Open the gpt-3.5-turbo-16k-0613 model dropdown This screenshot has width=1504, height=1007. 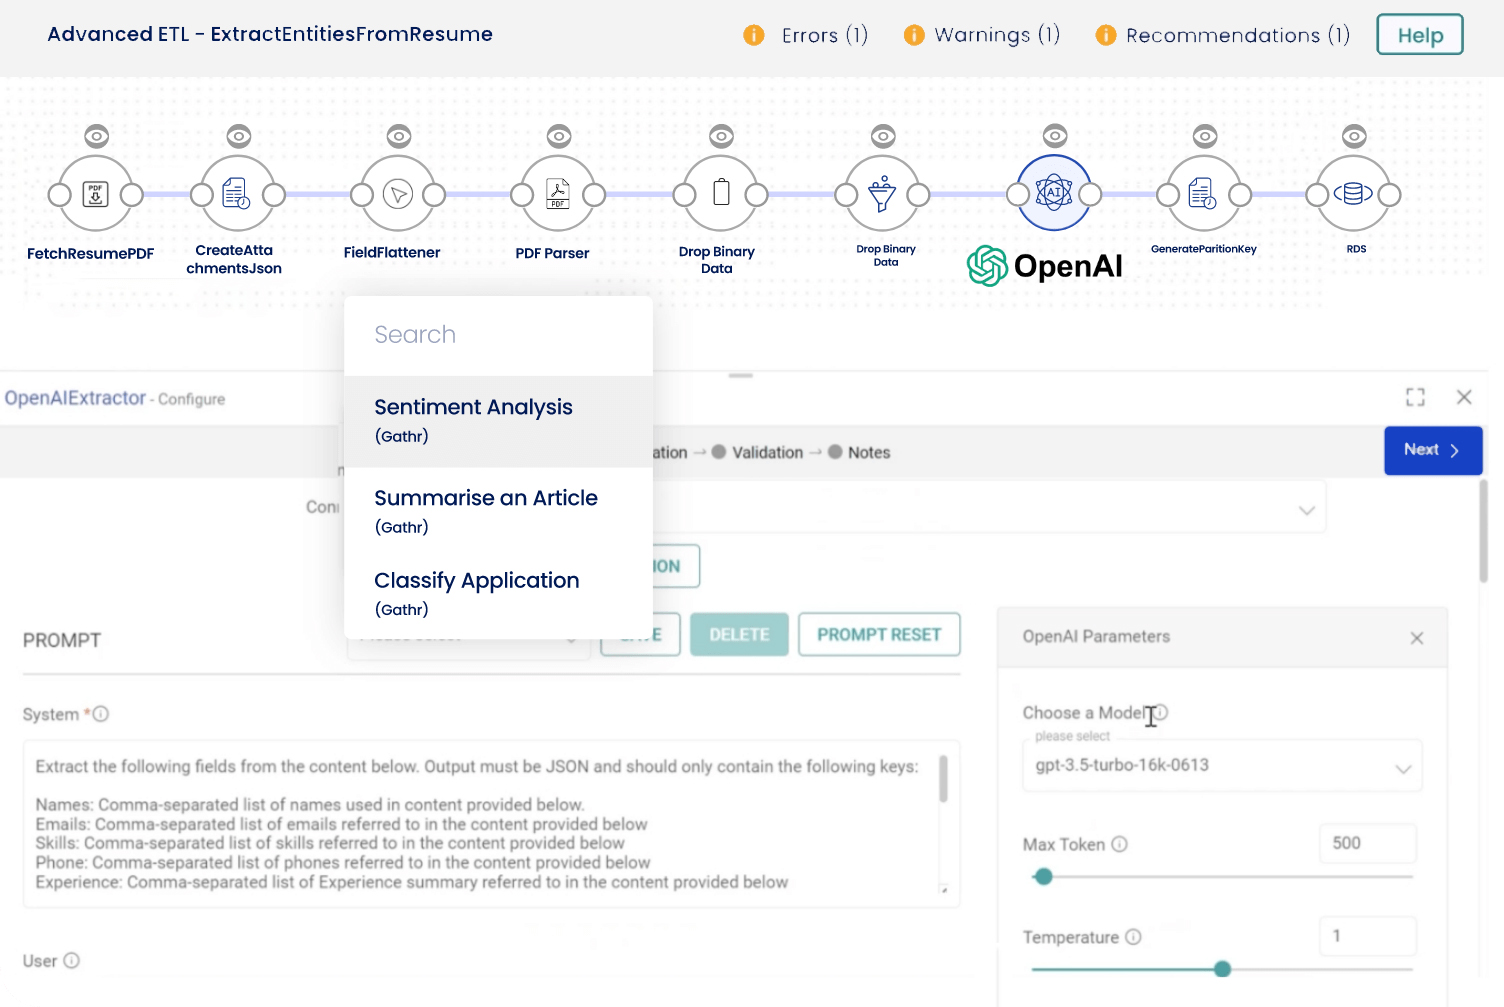point(1222,766)
